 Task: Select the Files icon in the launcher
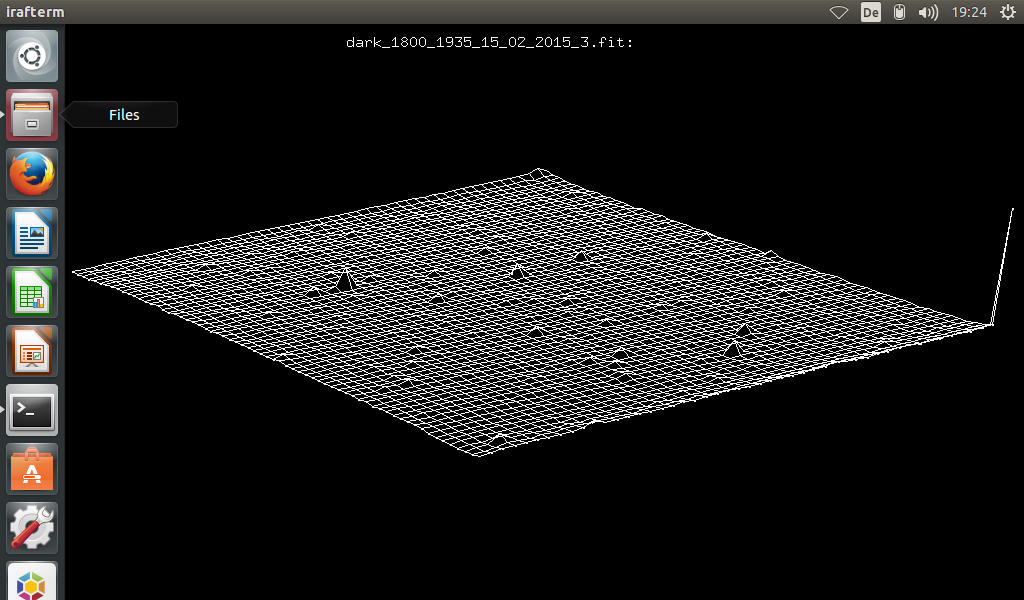click(x=32, y=114)
